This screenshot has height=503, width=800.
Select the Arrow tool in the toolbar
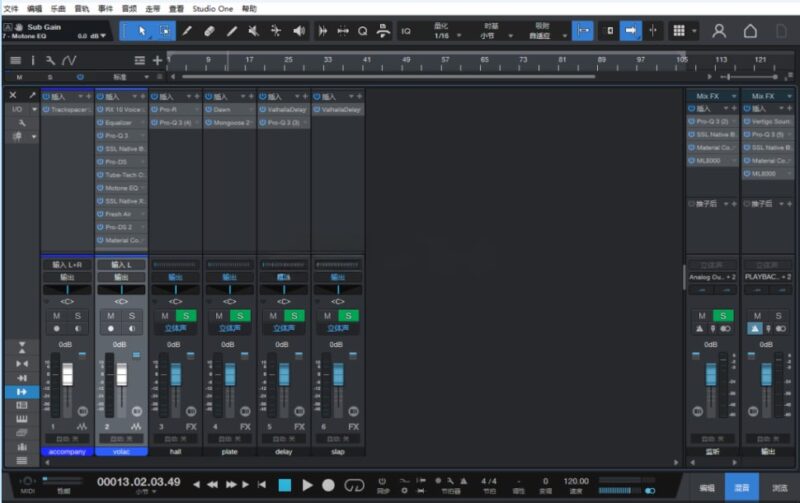tap(142, 31)
